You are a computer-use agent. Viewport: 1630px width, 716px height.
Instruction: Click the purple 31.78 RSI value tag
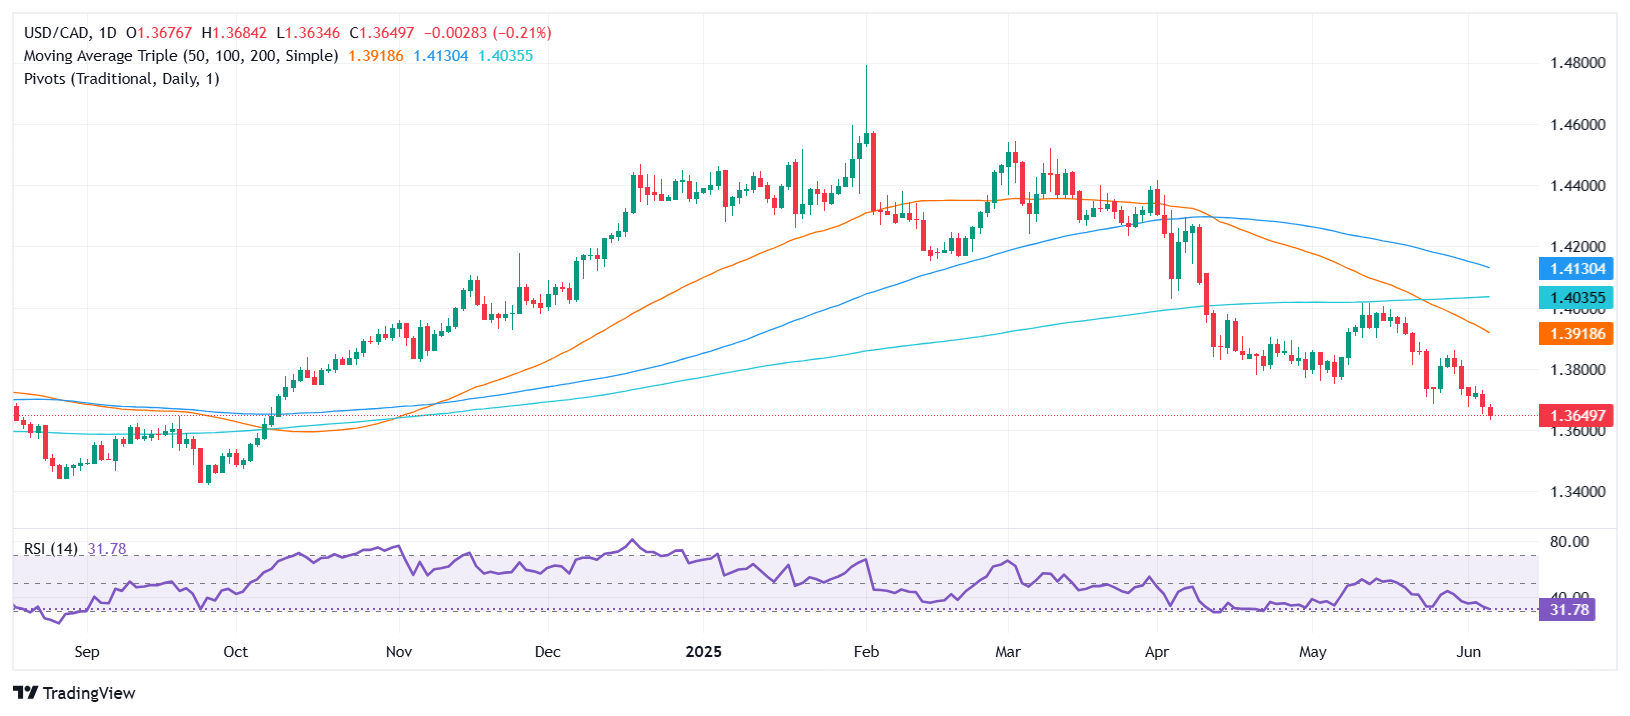tap(1568, 609)
